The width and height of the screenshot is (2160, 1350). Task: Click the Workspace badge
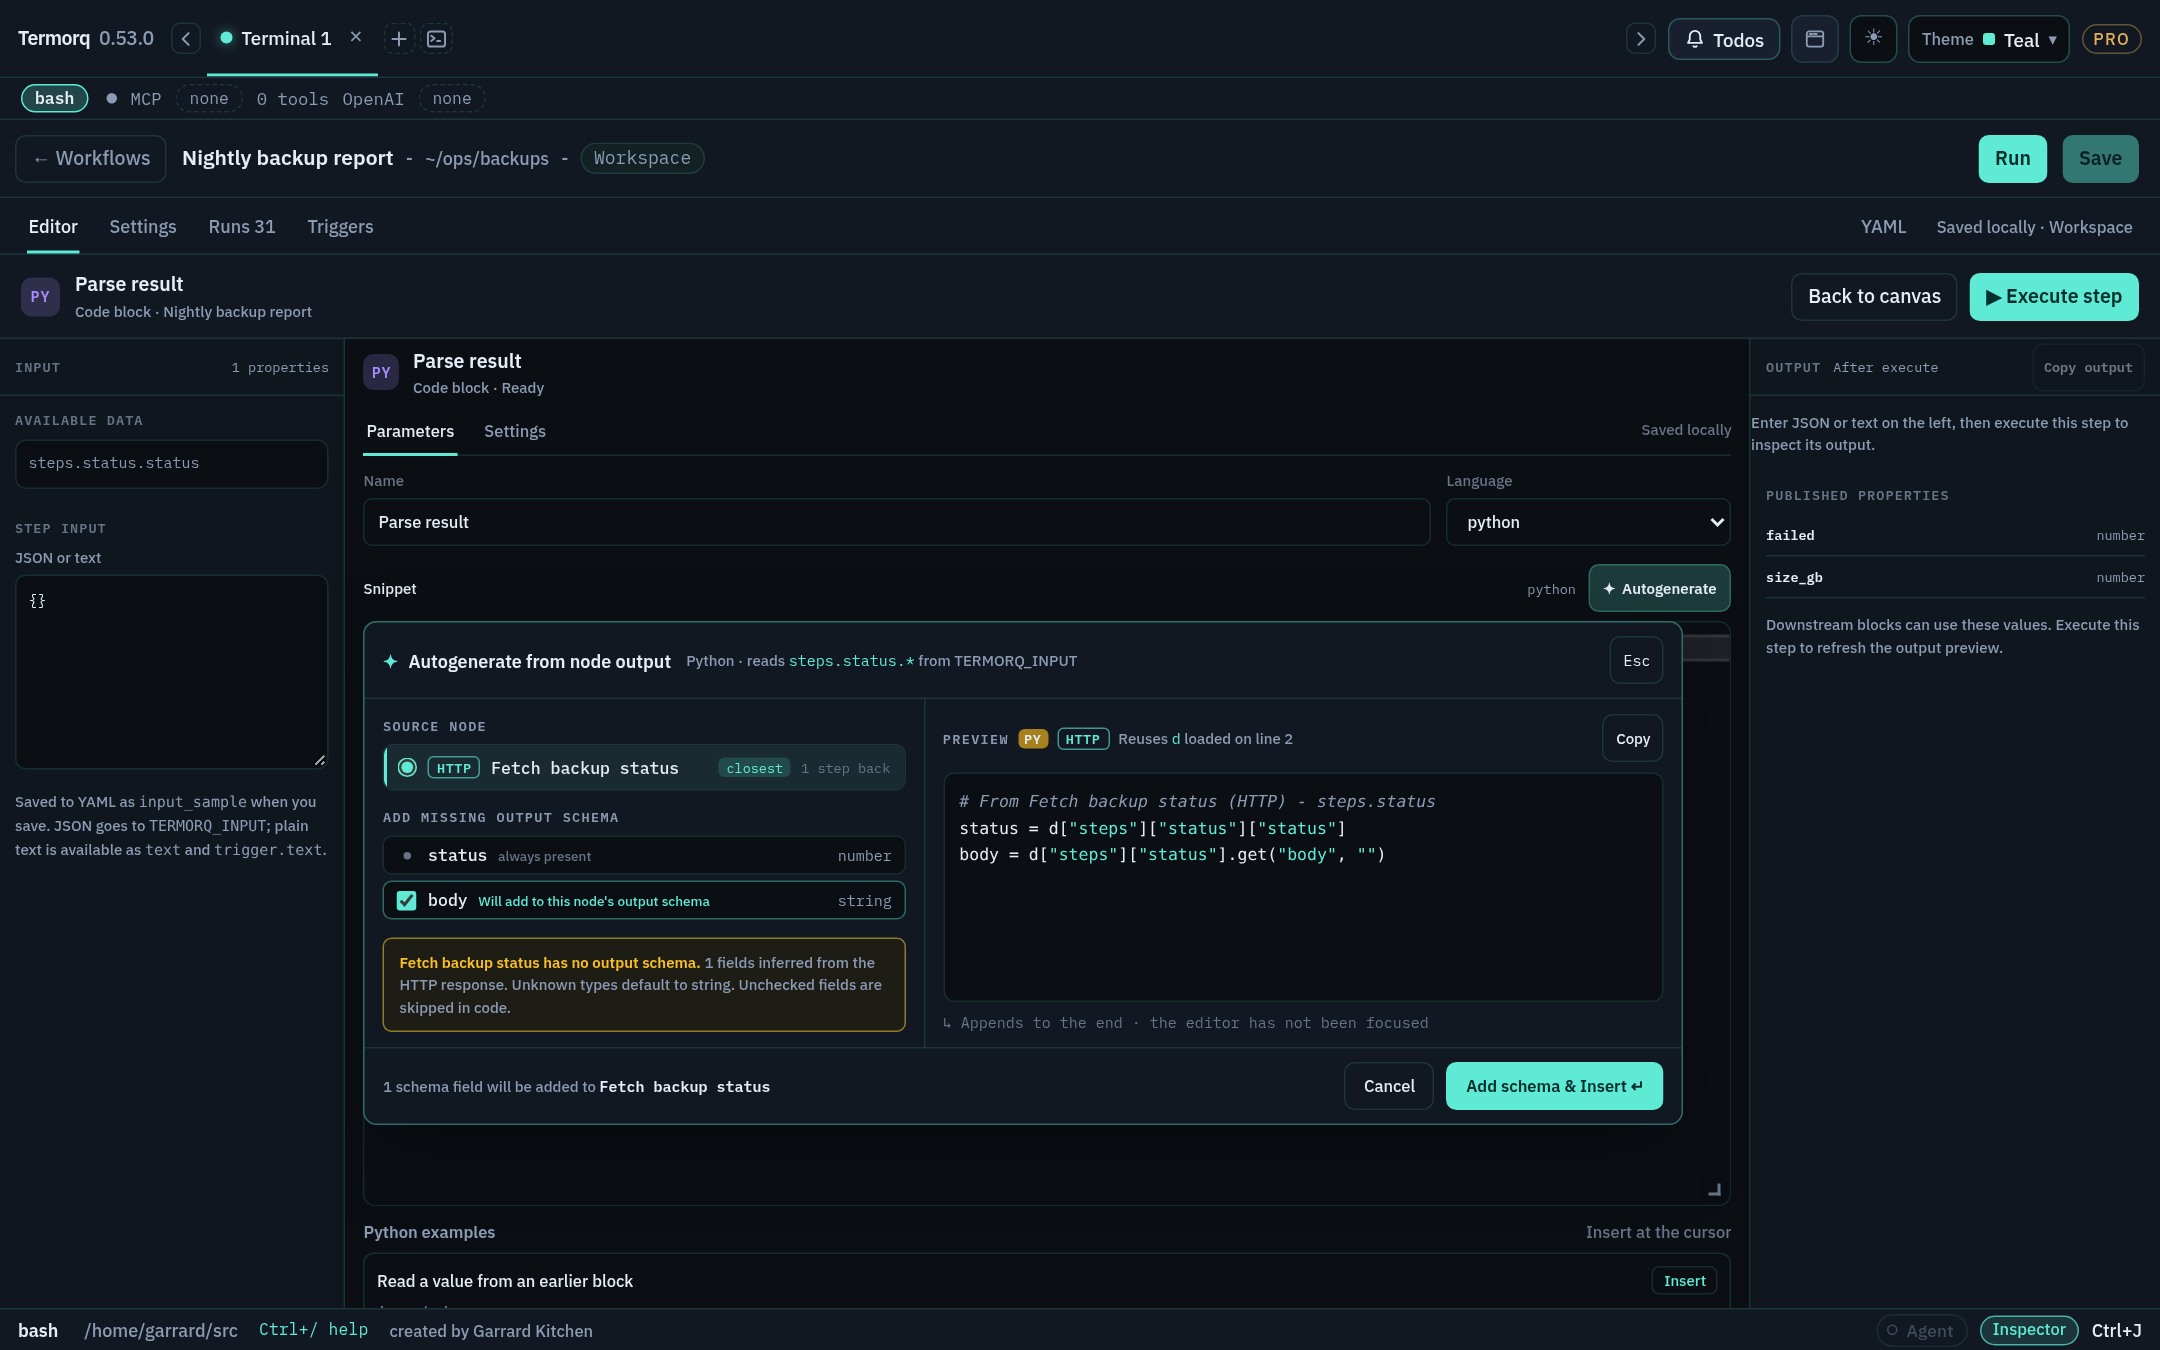pyautogui.click(x=642, y=158)
